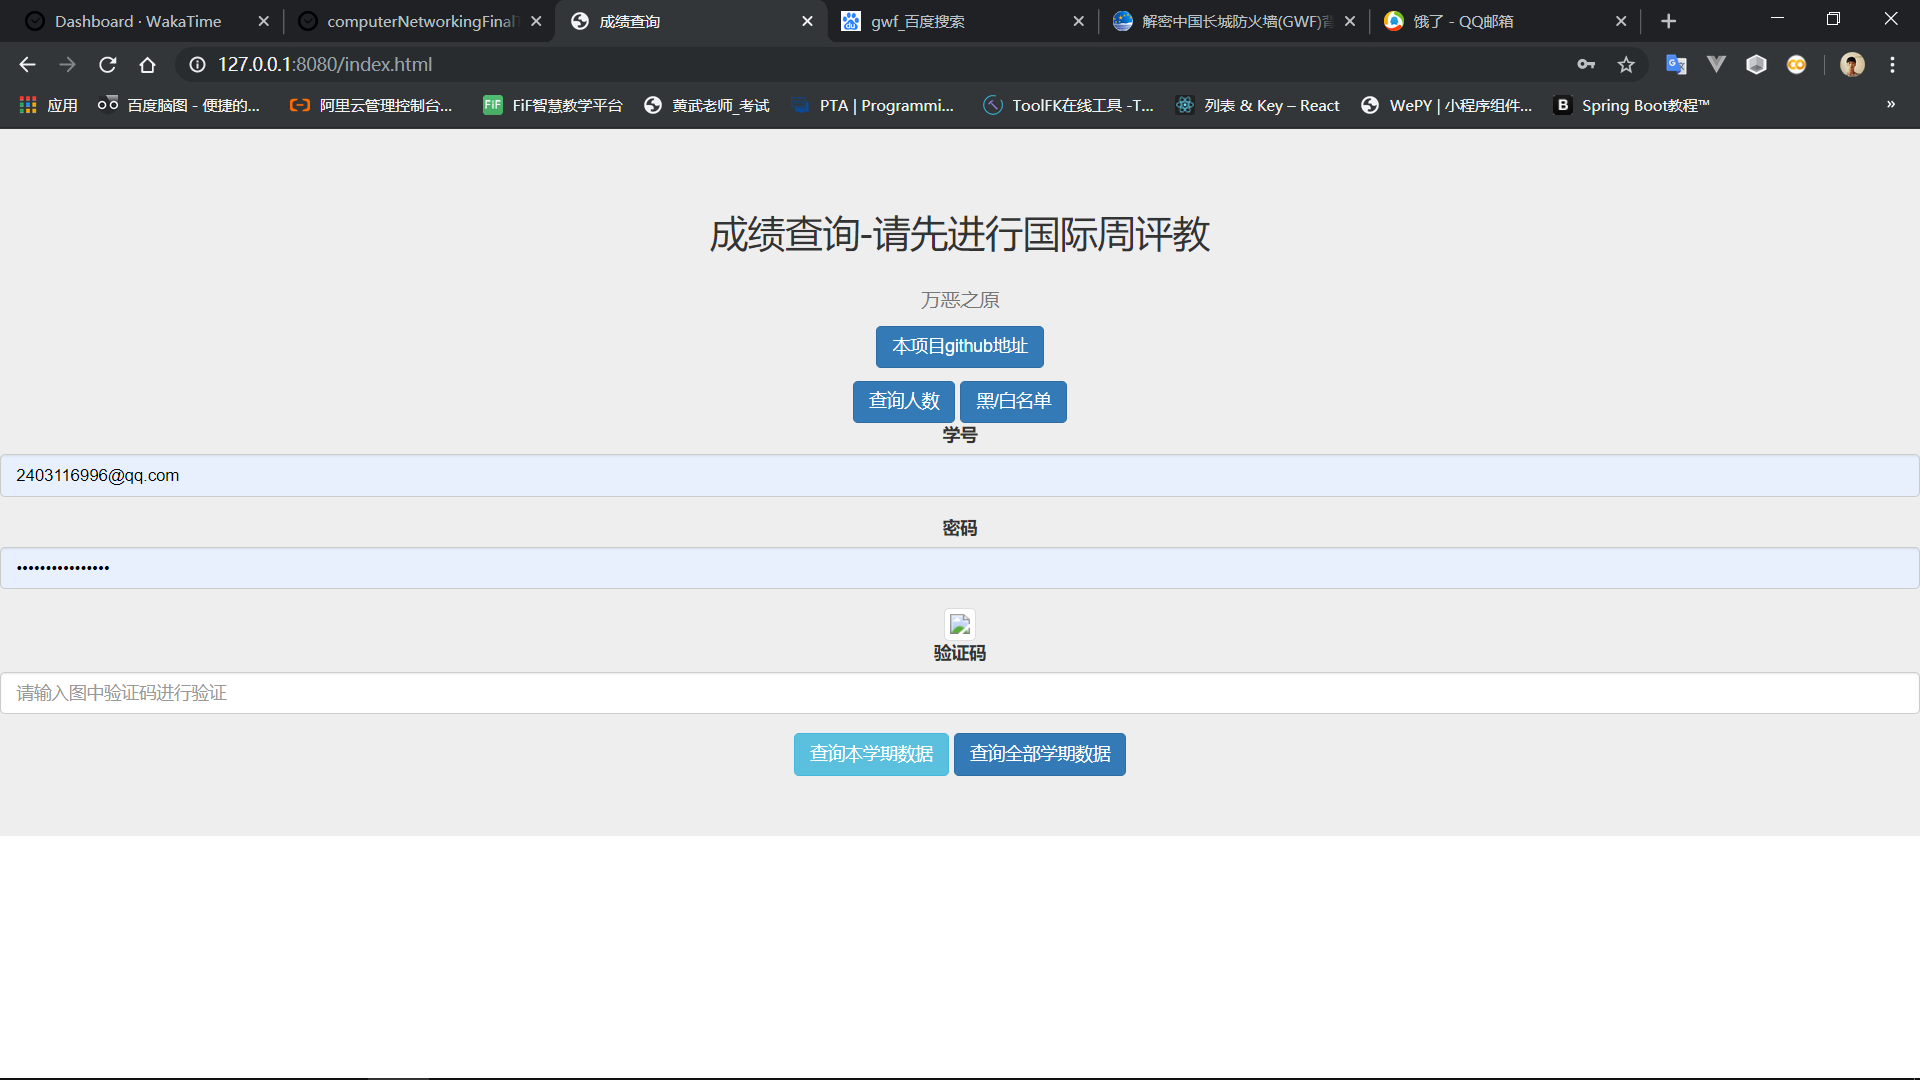Close the QQ邮箱 tab
The height and width of the screenshot is (1080, 1920).
(x=1621, y=21)
